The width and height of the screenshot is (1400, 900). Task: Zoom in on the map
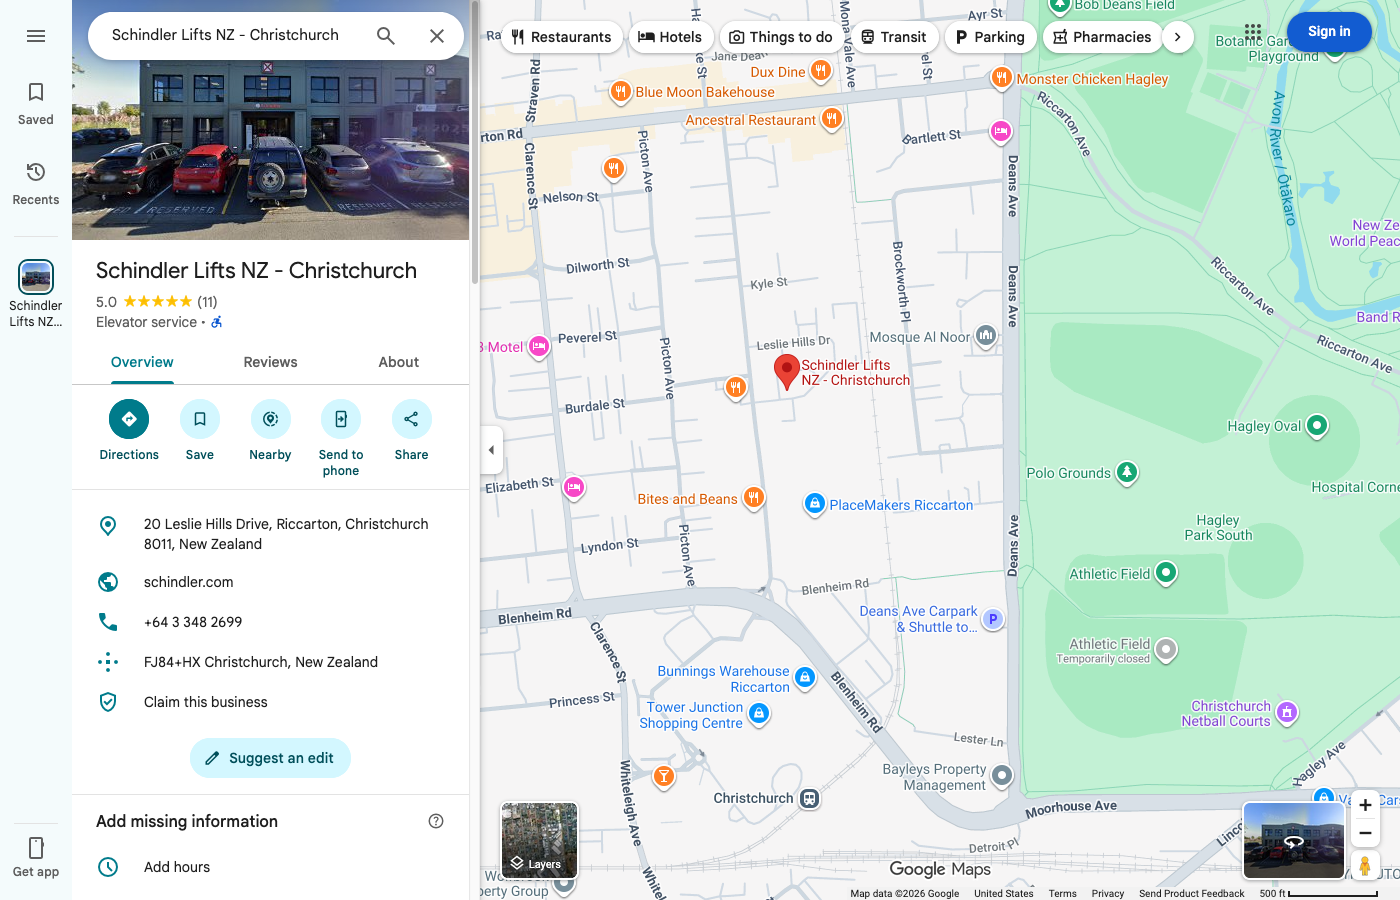click(x=1365, y=805)
